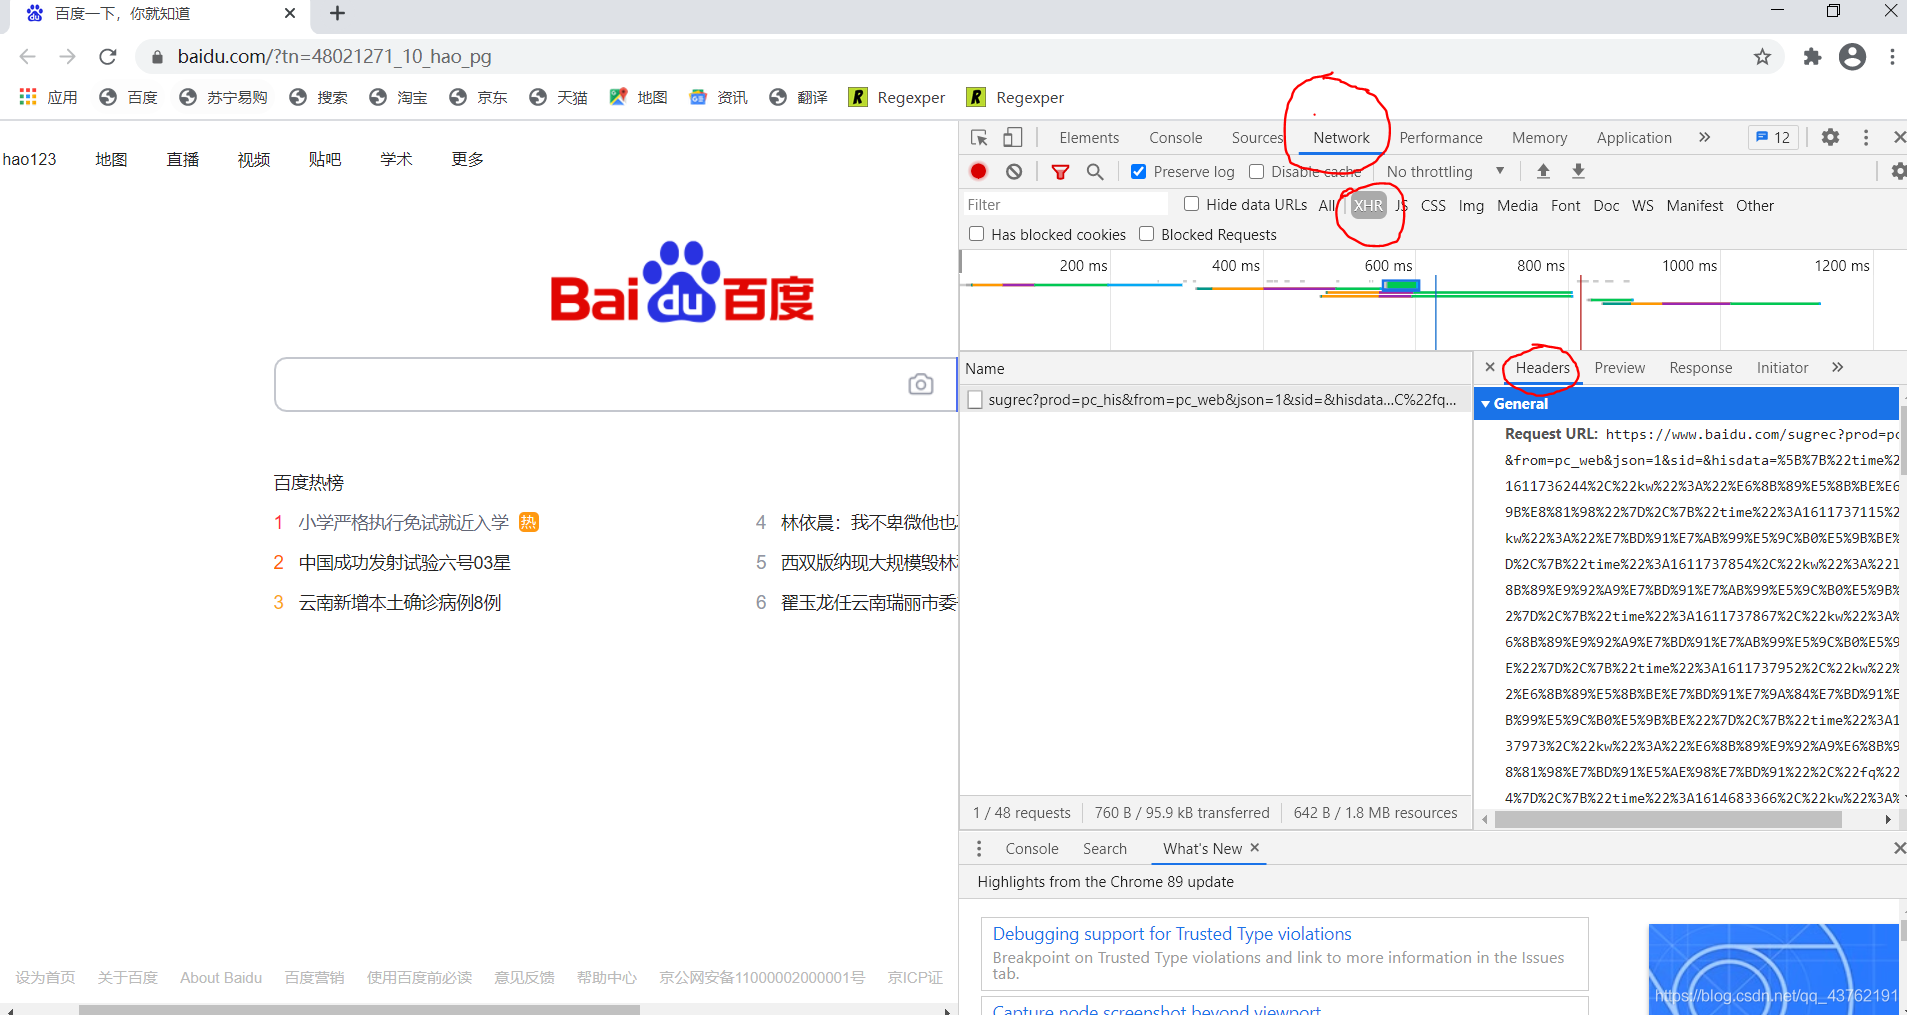The height and width of the screenshot is (1015, 1907).
Task: Open the 12 issues message badge
Action: click(1773, 138)
